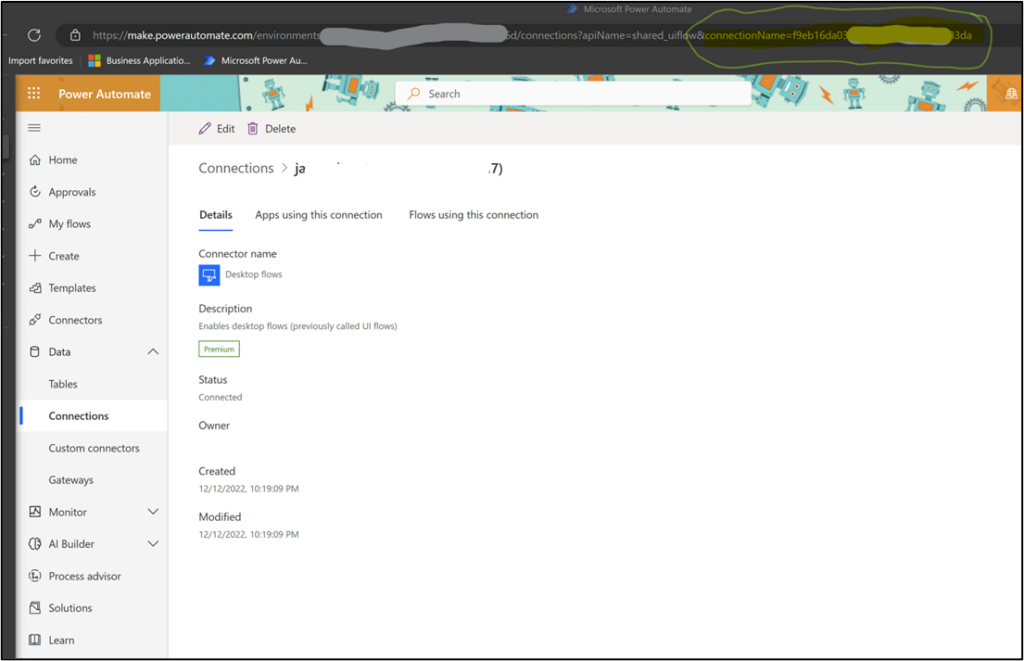Click the My flows icon
Image resolution: width=1024 pixels, height=661 pixels.
35,224
